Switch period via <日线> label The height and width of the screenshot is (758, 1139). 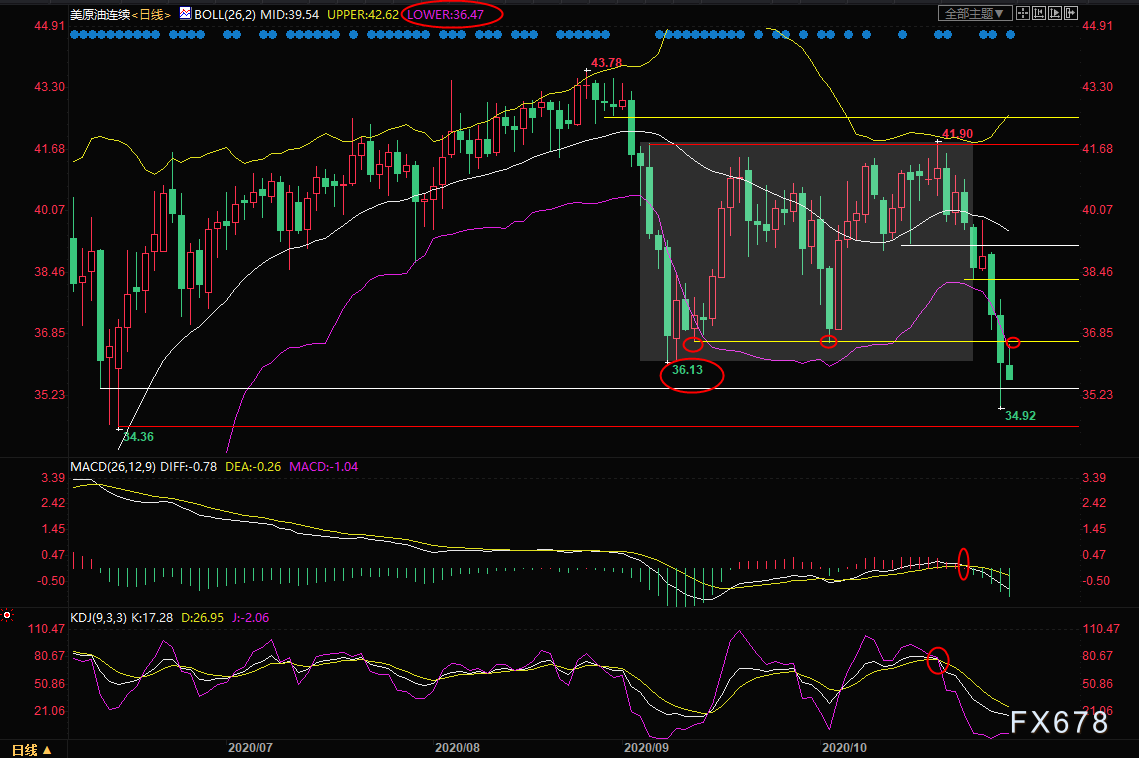[x=151, y=15]
